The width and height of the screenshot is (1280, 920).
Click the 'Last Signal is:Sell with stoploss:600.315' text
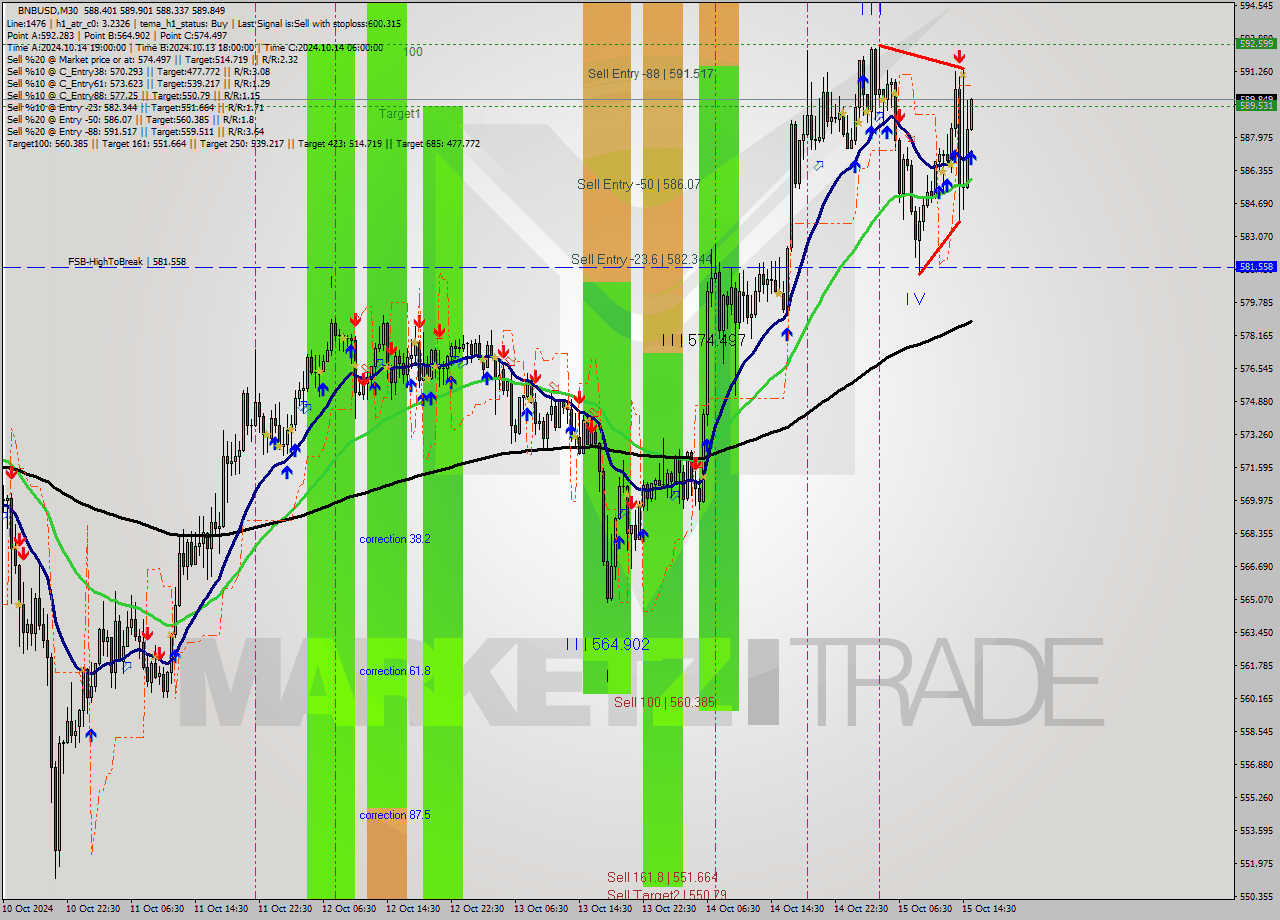[x=317, y=23]
